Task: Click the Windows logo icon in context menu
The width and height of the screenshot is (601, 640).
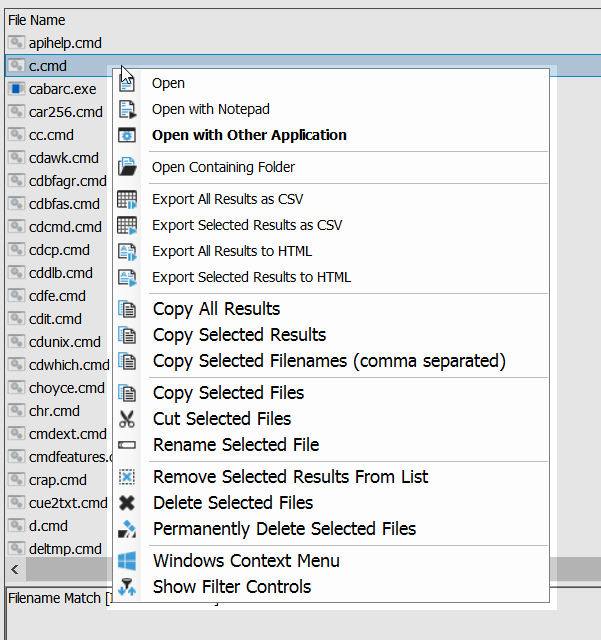Action: 127,561
